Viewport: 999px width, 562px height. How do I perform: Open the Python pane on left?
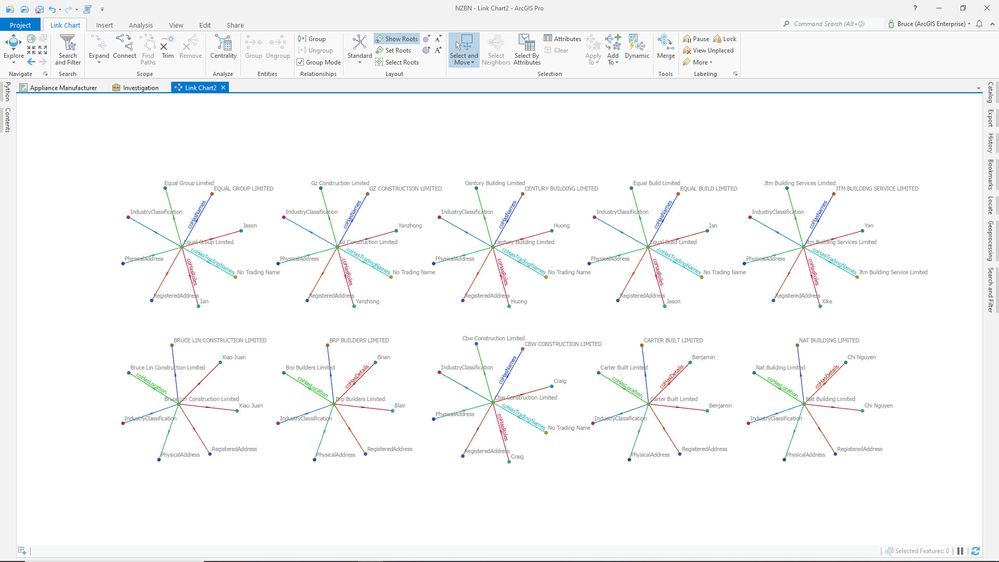[7, 91]
